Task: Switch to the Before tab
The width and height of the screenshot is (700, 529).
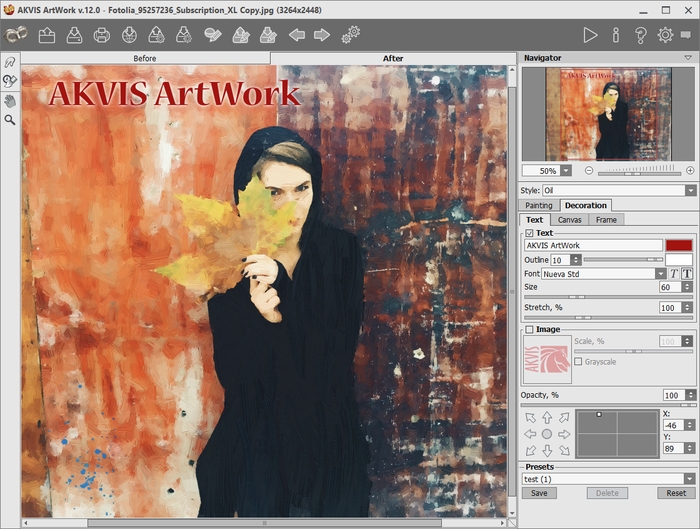Action: pyautogui.click(x=145, y=58)
